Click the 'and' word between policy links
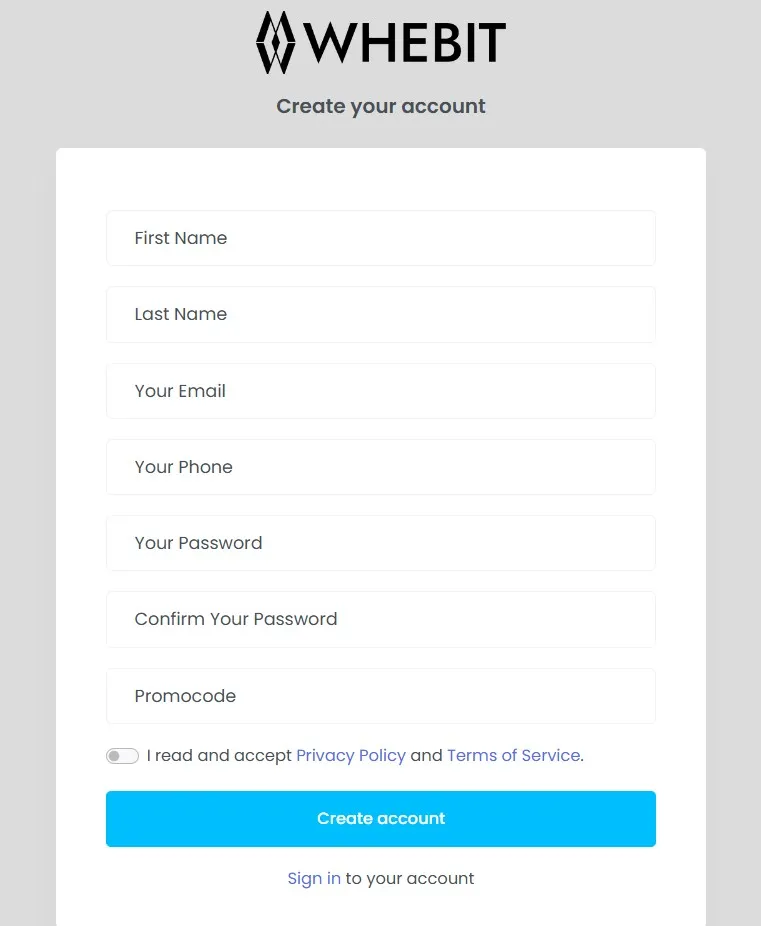The width and height of the screenshot is (761, 926). coord(426,755)
